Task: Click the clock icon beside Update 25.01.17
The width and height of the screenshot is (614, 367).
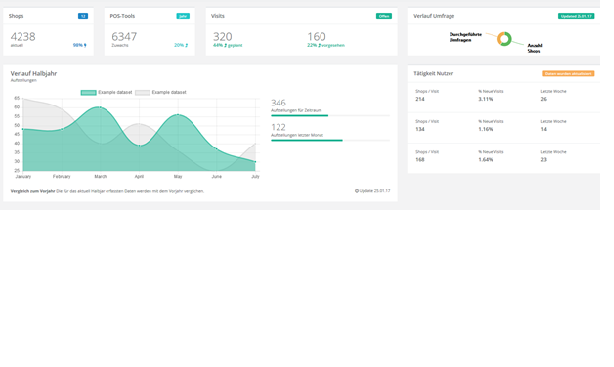Action: 357,191
